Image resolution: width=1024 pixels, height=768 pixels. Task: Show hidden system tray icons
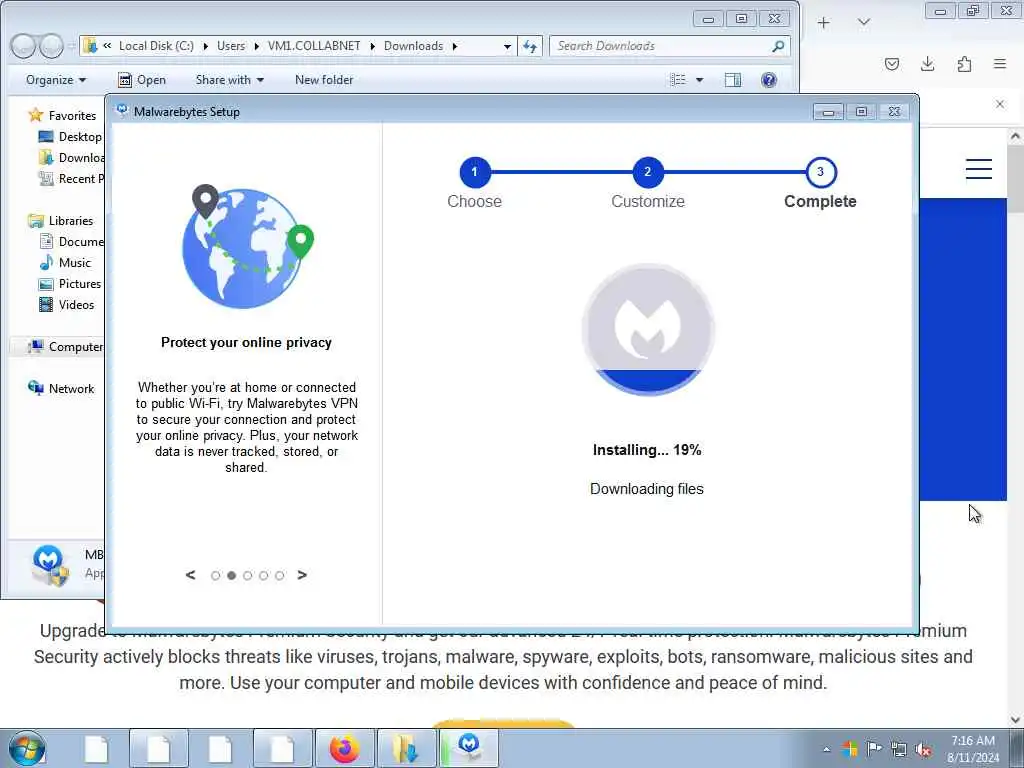point(826,749)
